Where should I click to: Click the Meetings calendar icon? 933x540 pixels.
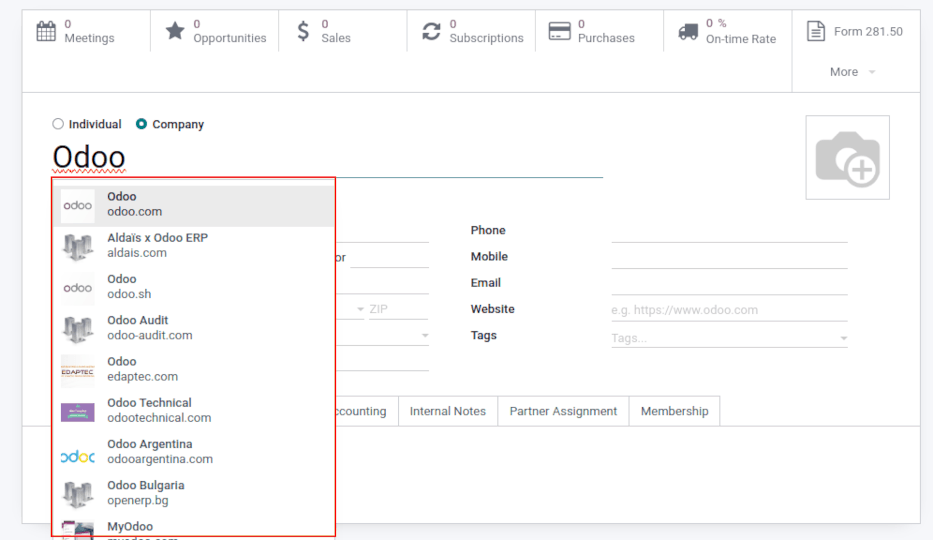(x=46, y=31)
